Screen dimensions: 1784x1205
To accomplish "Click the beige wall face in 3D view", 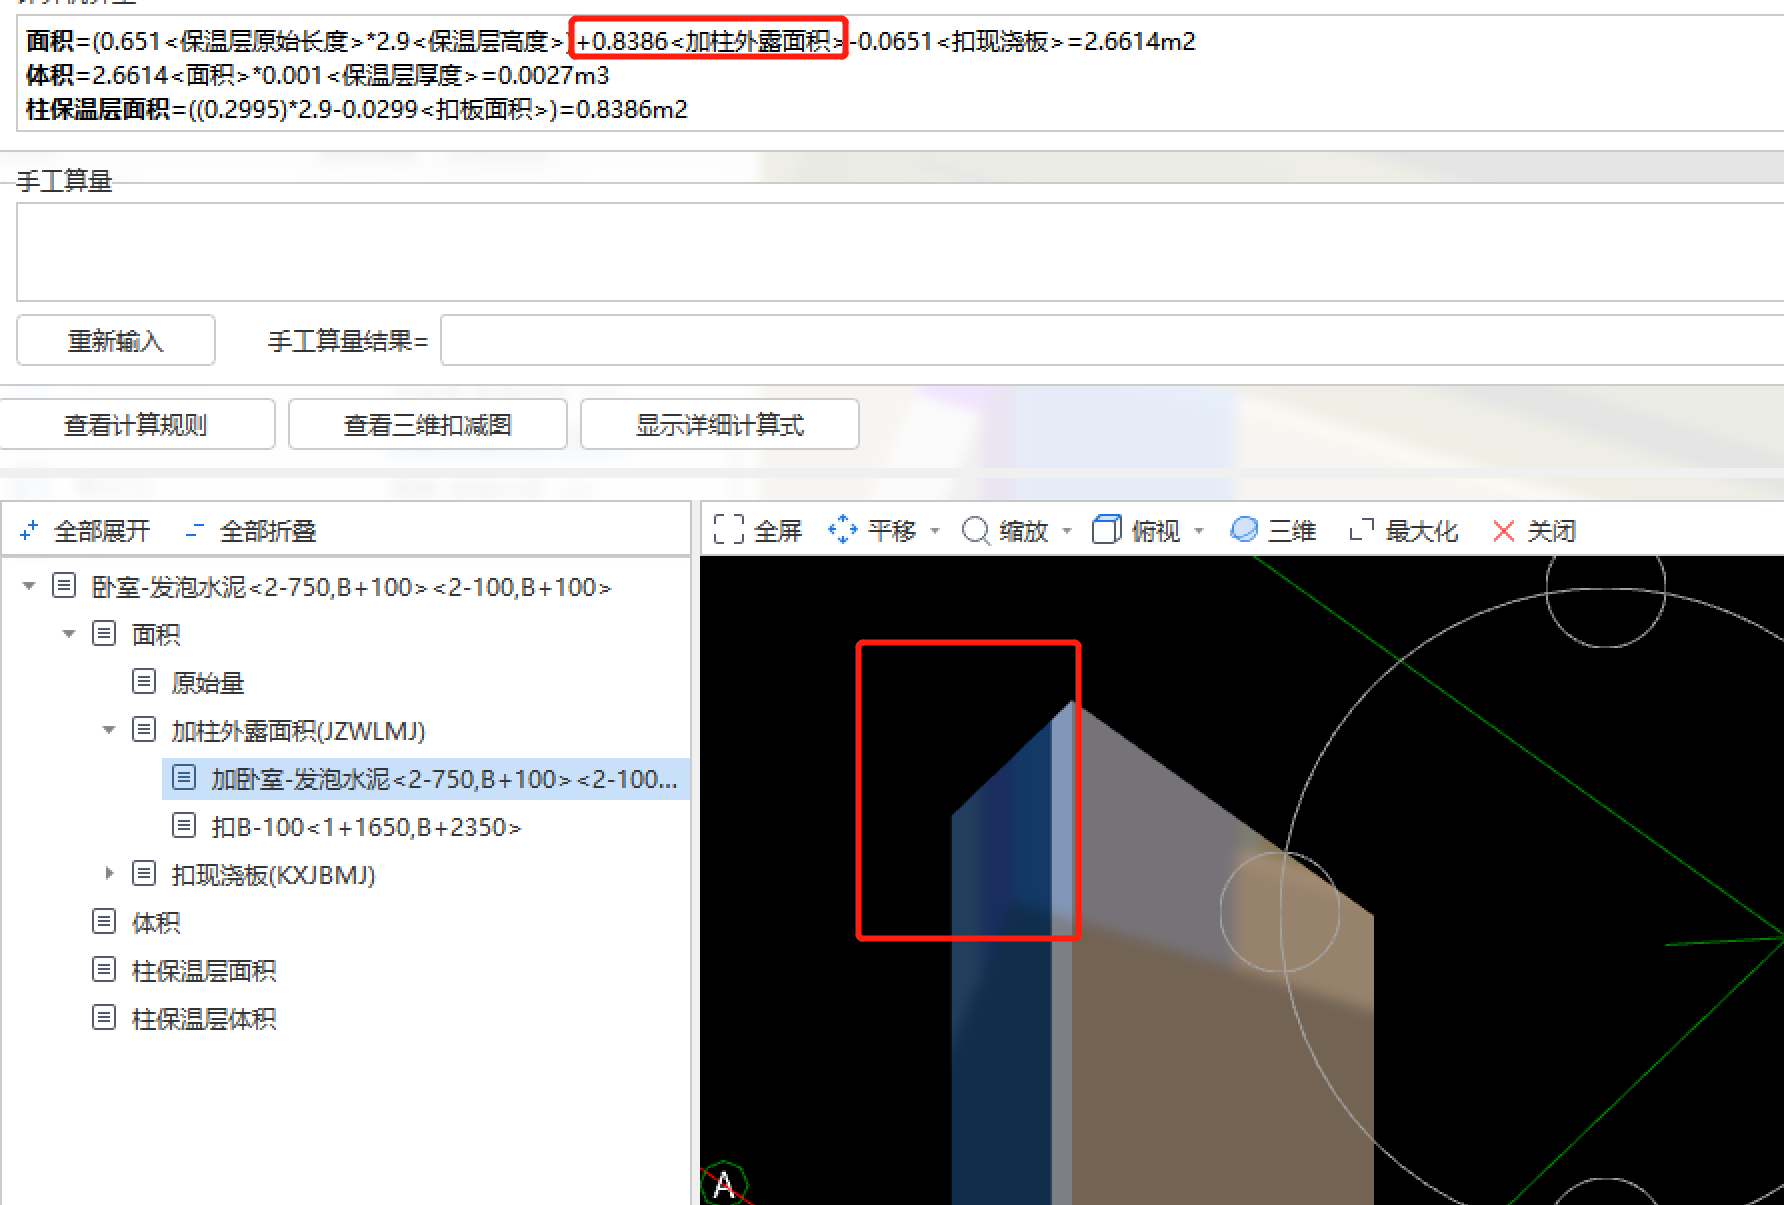I will (1220, 1060).
